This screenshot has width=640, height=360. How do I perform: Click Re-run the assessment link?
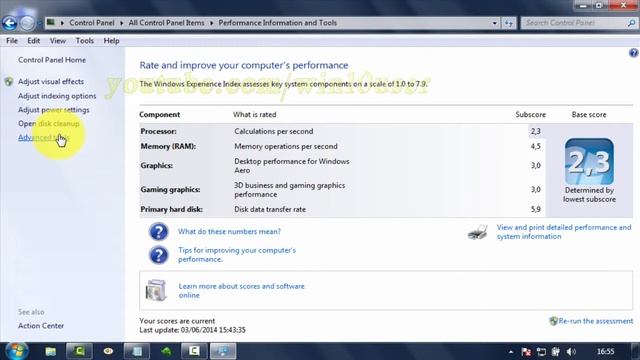click(x=596, y=321)
